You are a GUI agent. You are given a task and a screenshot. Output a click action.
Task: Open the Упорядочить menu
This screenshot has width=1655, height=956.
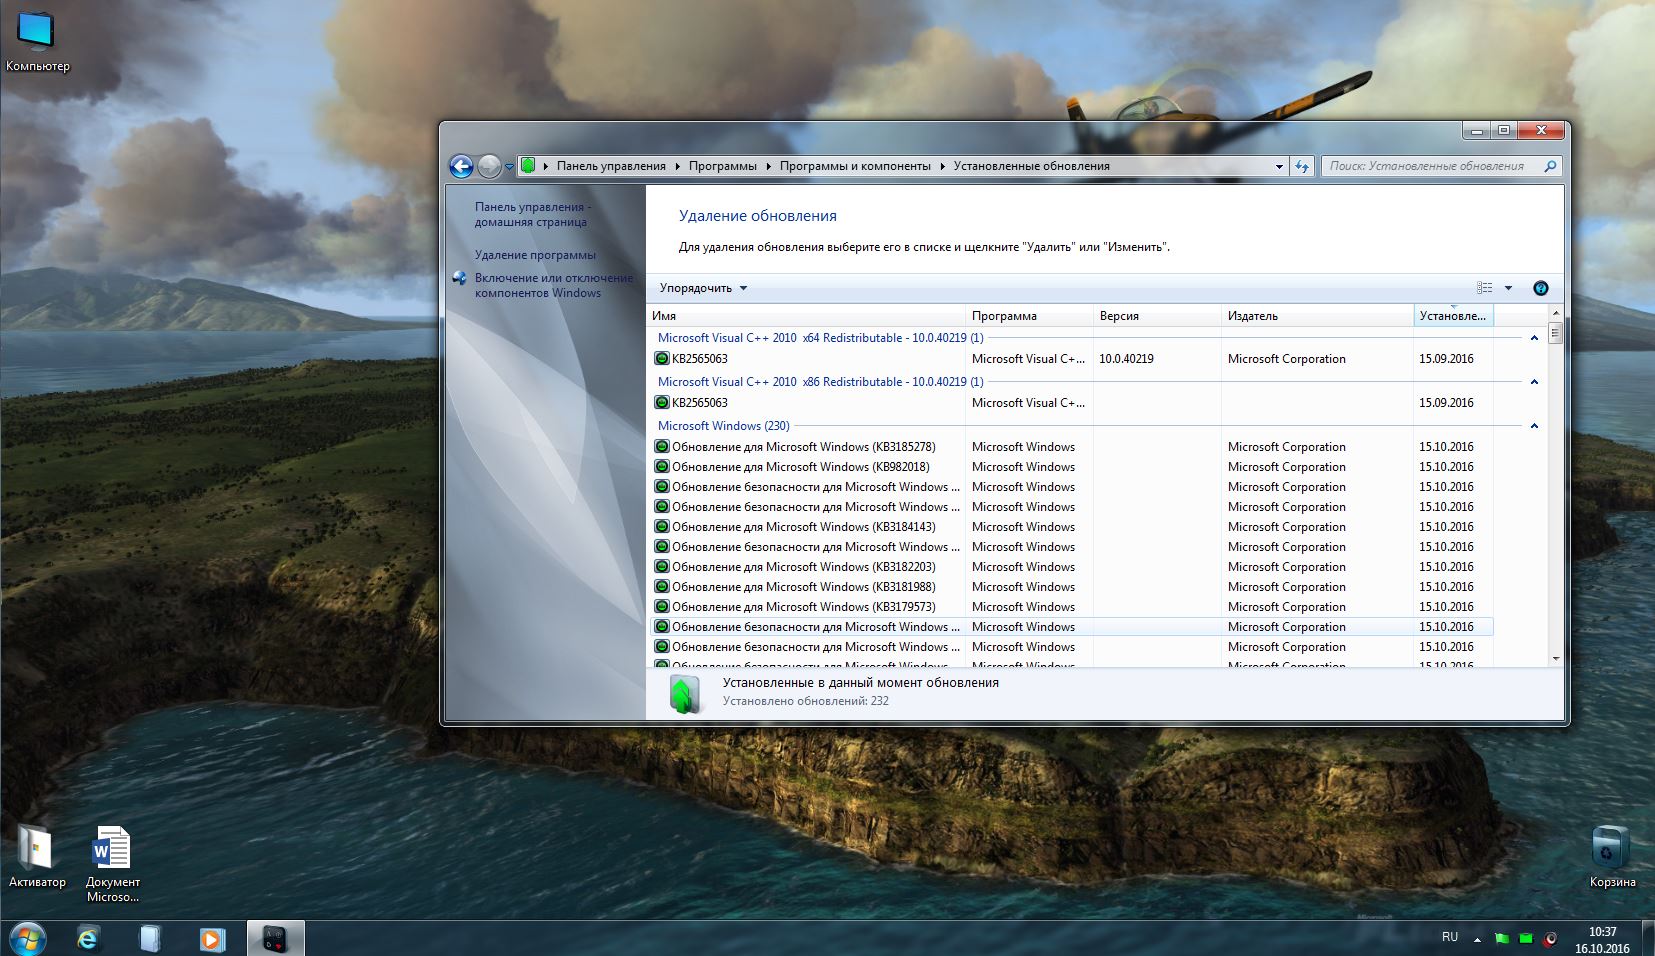[x=703, y=288]
